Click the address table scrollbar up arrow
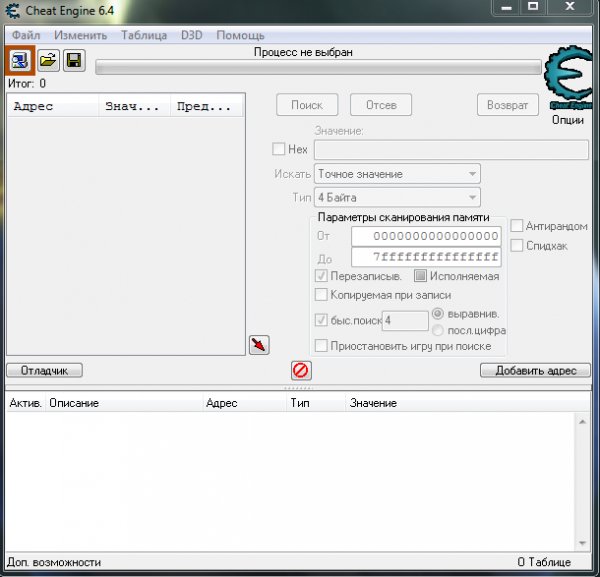The height and width of the screenshot is (577, 600). coord(582,422)
